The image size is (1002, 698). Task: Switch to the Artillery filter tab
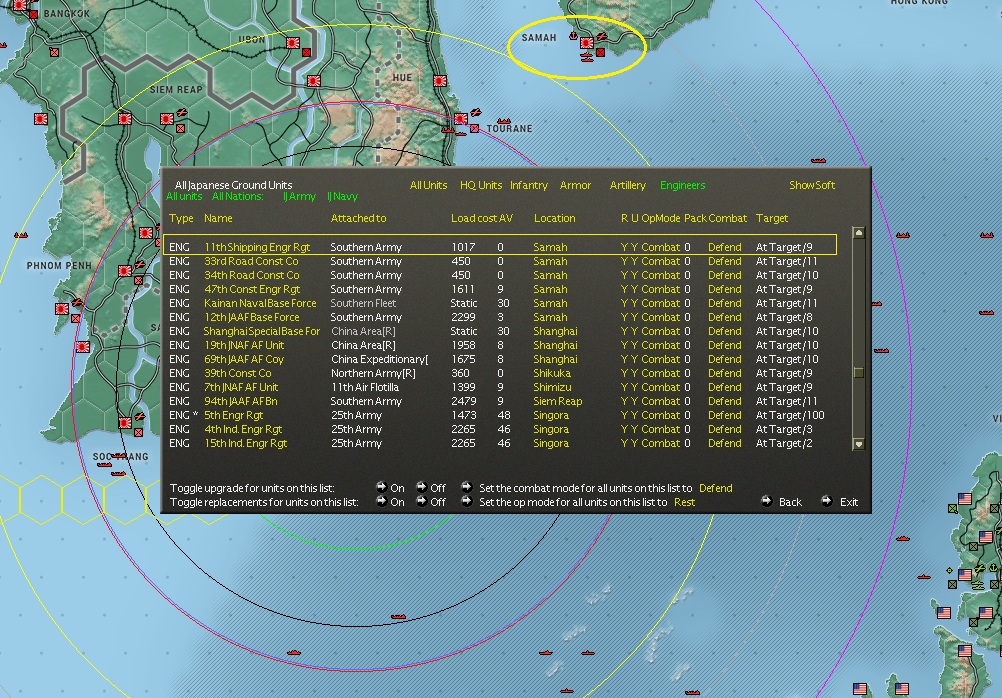(x=628, y=185)
